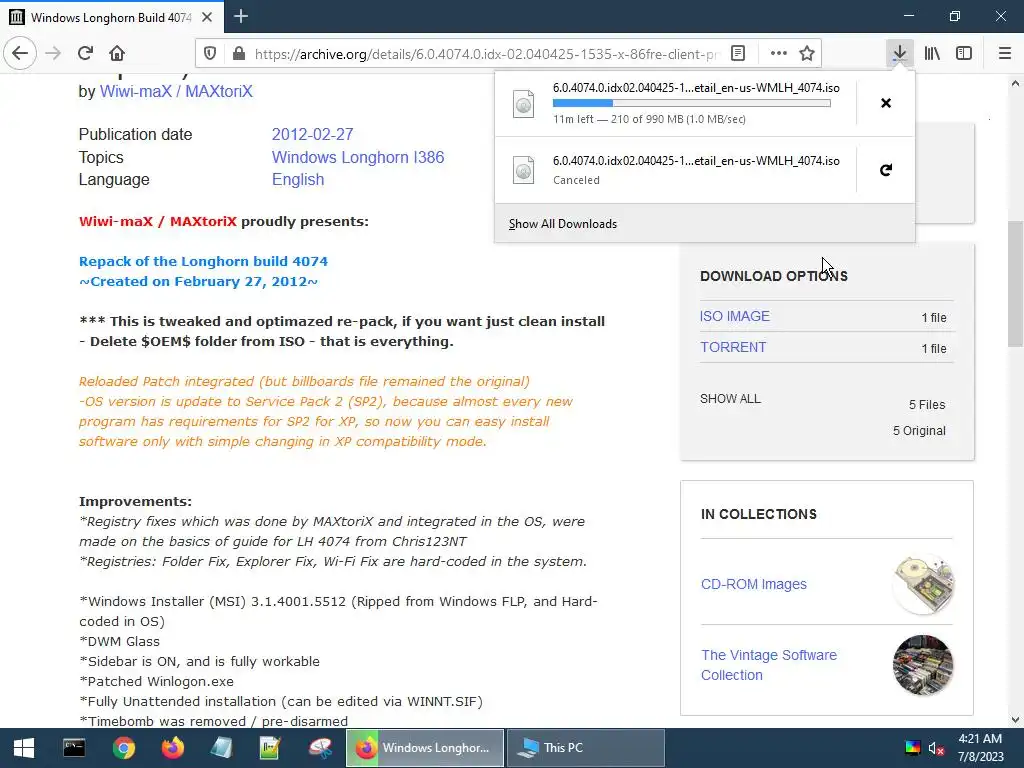This screenshot has width=1024, height=768.
Task: Toggle reader view in address bar
Action: click(x=738, y=54)
